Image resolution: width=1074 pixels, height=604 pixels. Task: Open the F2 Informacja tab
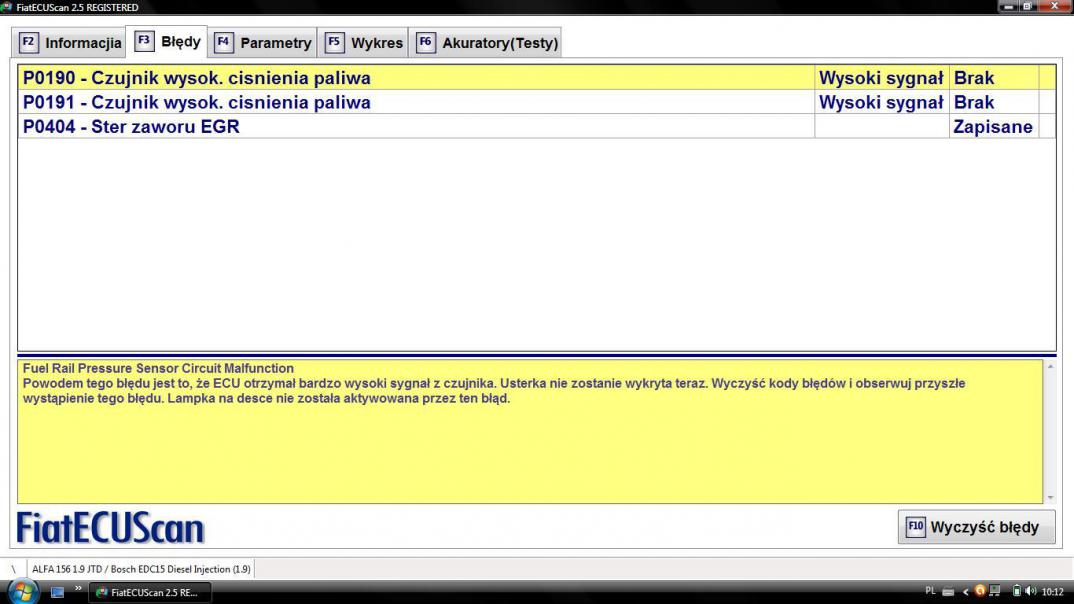coord(69,43)
